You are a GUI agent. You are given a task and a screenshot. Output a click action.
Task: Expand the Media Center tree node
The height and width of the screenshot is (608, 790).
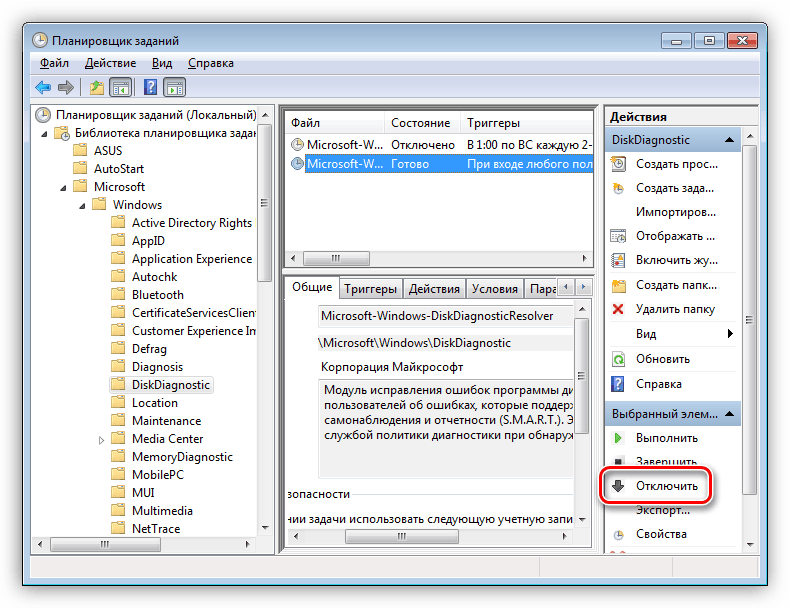(x=101, y=440)
